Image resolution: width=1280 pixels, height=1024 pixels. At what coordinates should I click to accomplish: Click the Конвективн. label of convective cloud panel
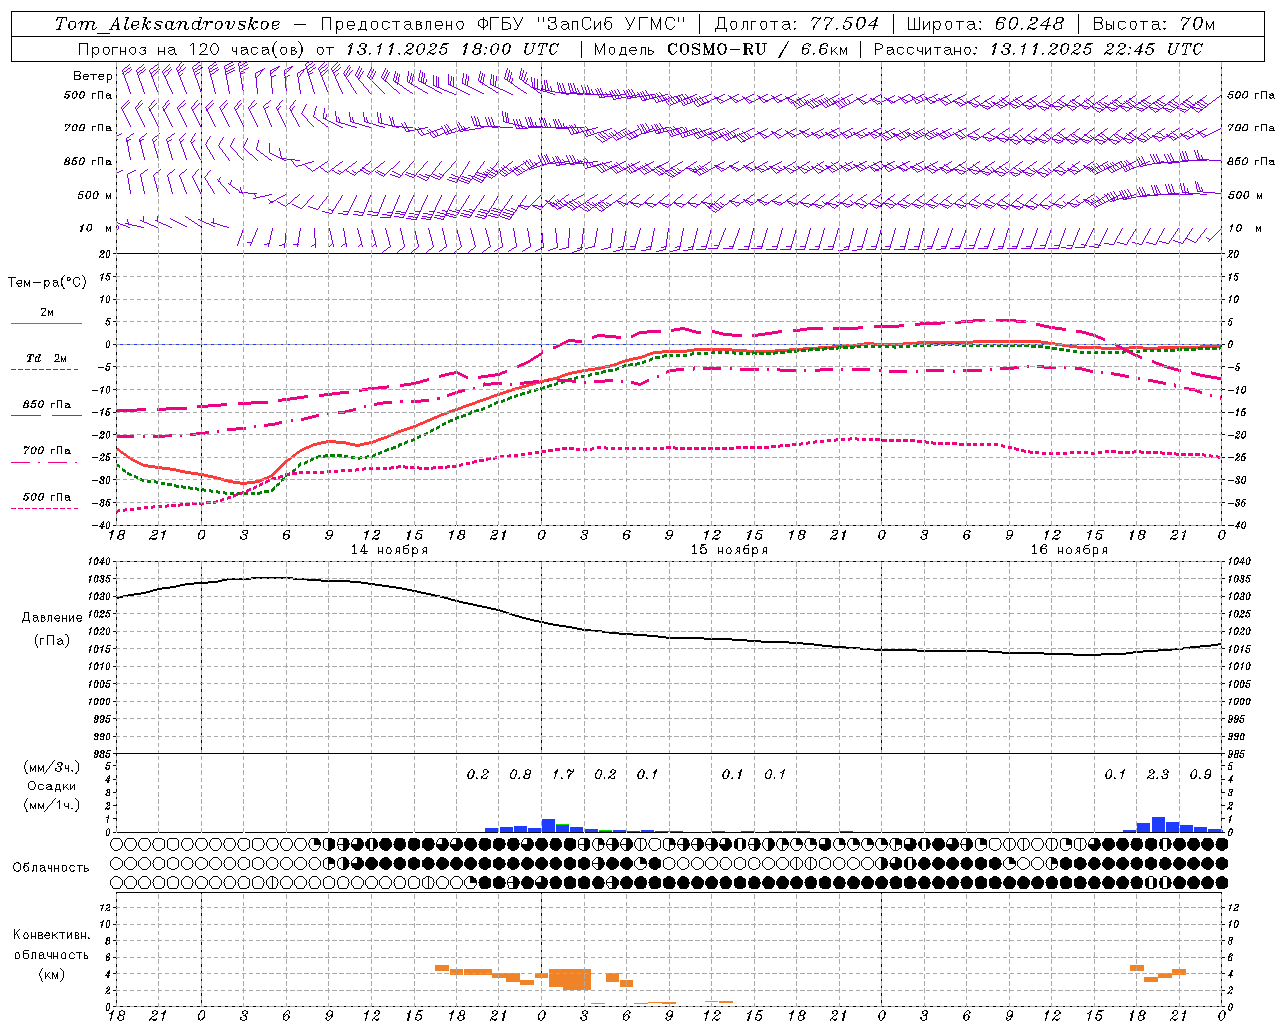click(51, 935)
